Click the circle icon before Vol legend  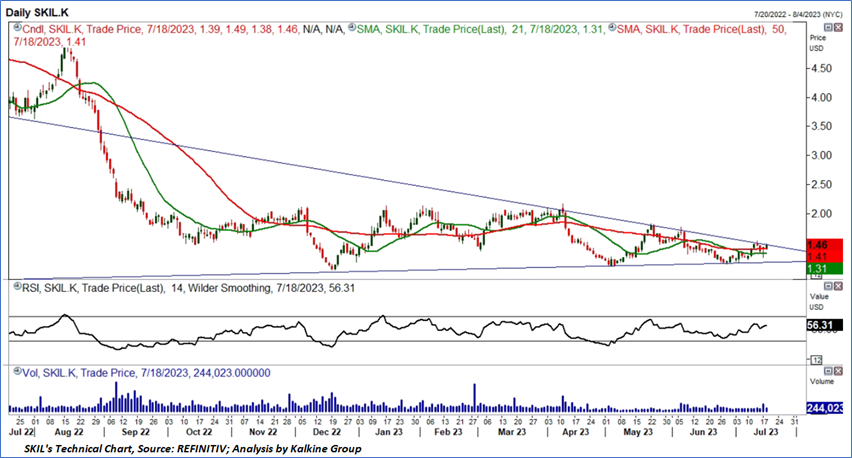17,371
